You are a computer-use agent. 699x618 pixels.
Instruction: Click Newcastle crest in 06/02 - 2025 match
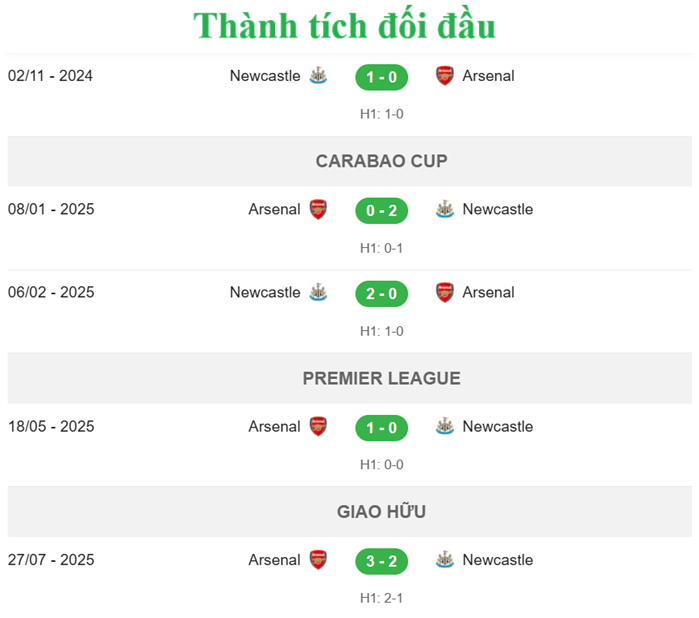tap(318, 293)
